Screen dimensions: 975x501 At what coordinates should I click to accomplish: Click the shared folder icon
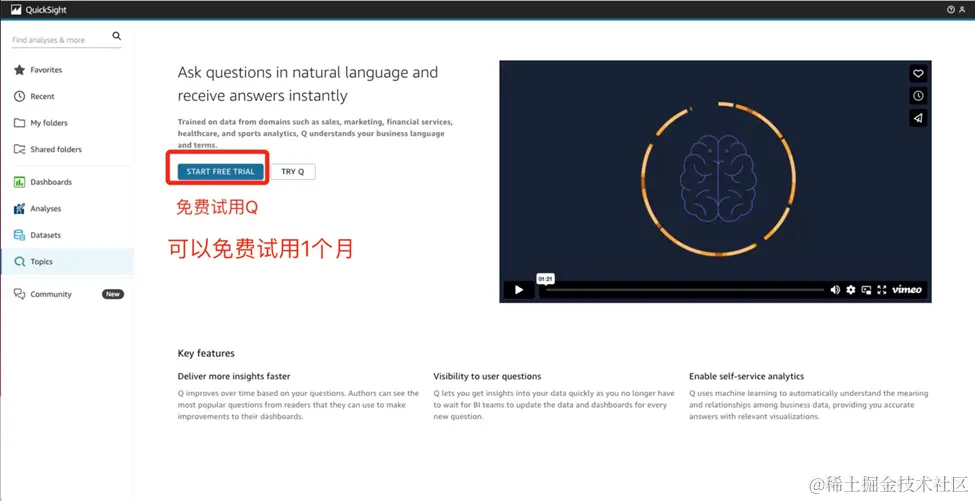[x=19, y=149]
